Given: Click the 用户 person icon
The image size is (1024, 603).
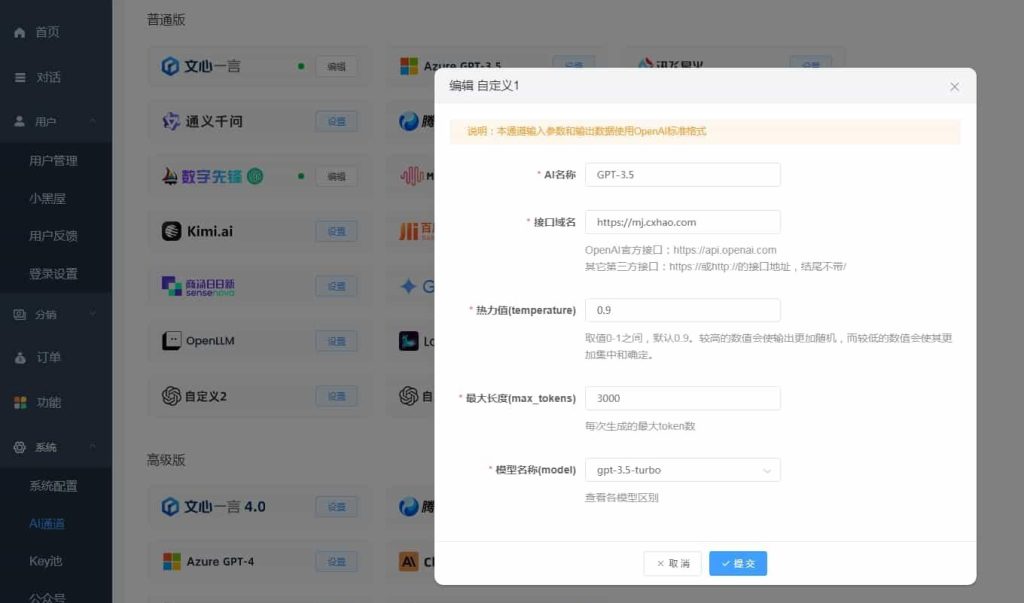Looking at the screenshot, I should click(20, 122).
